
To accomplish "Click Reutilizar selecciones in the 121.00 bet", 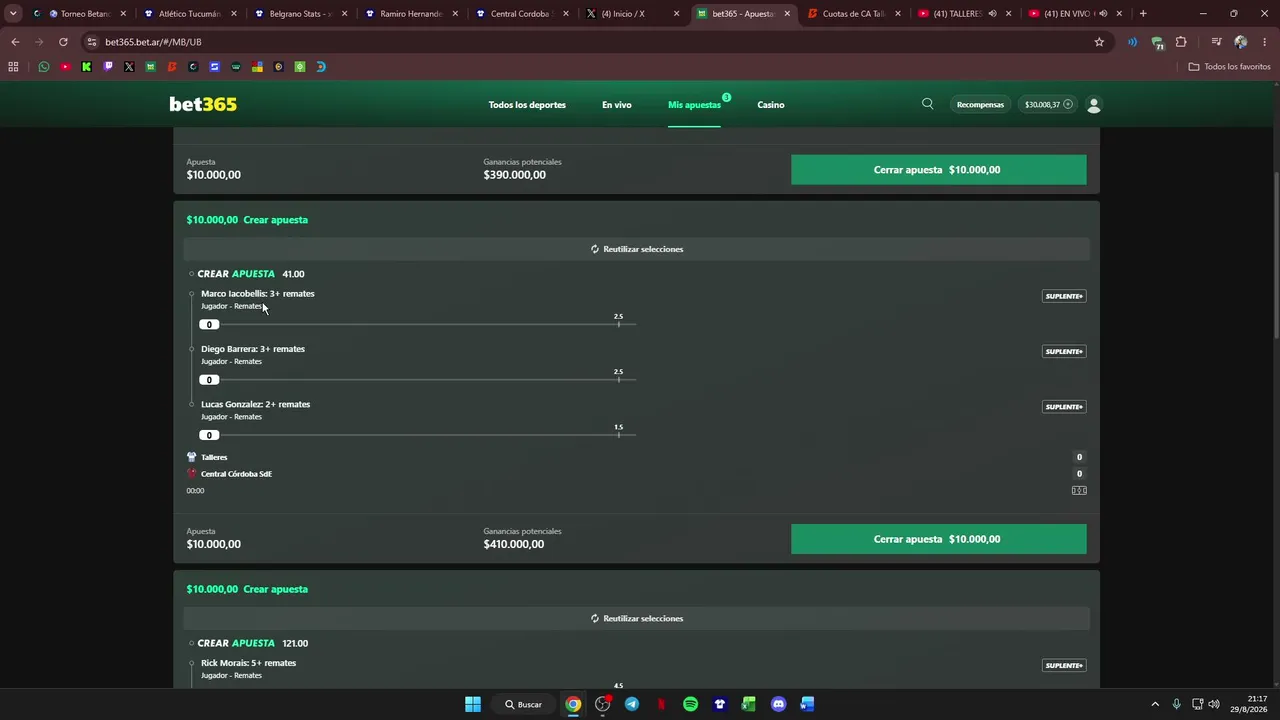I will [x=637, y=618].
